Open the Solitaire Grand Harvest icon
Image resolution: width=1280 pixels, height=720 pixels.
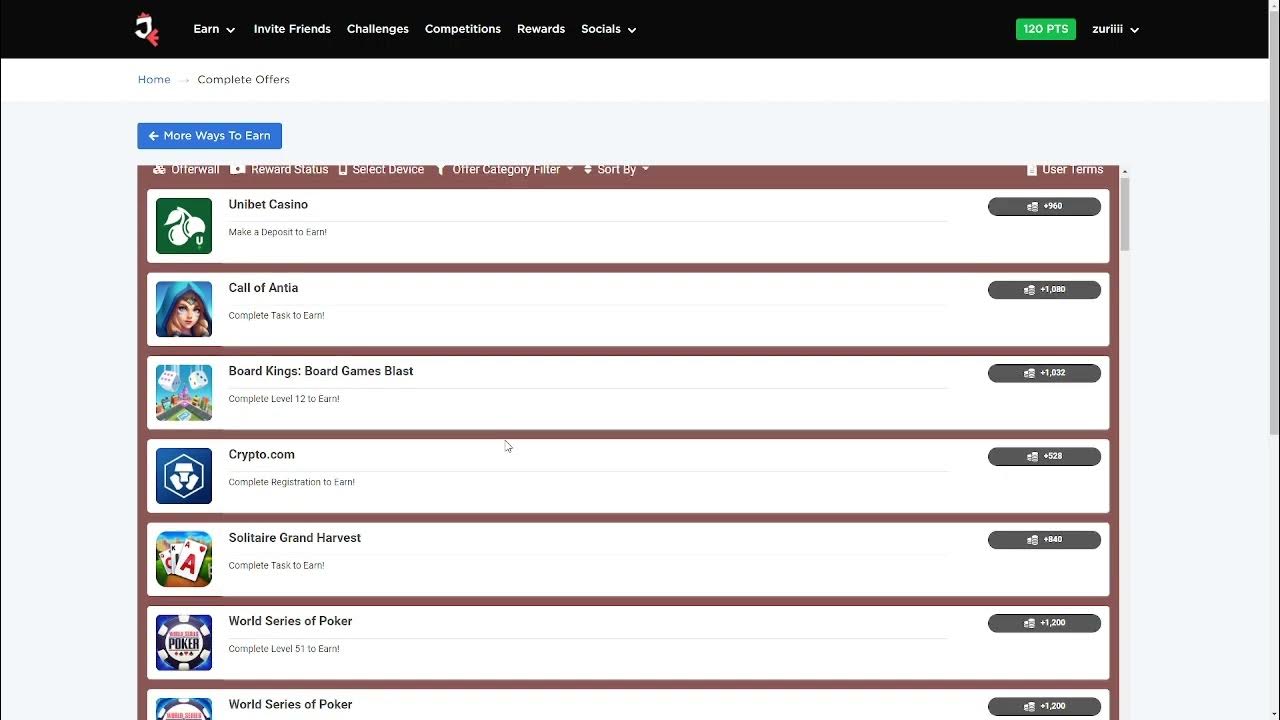point(184,559)
